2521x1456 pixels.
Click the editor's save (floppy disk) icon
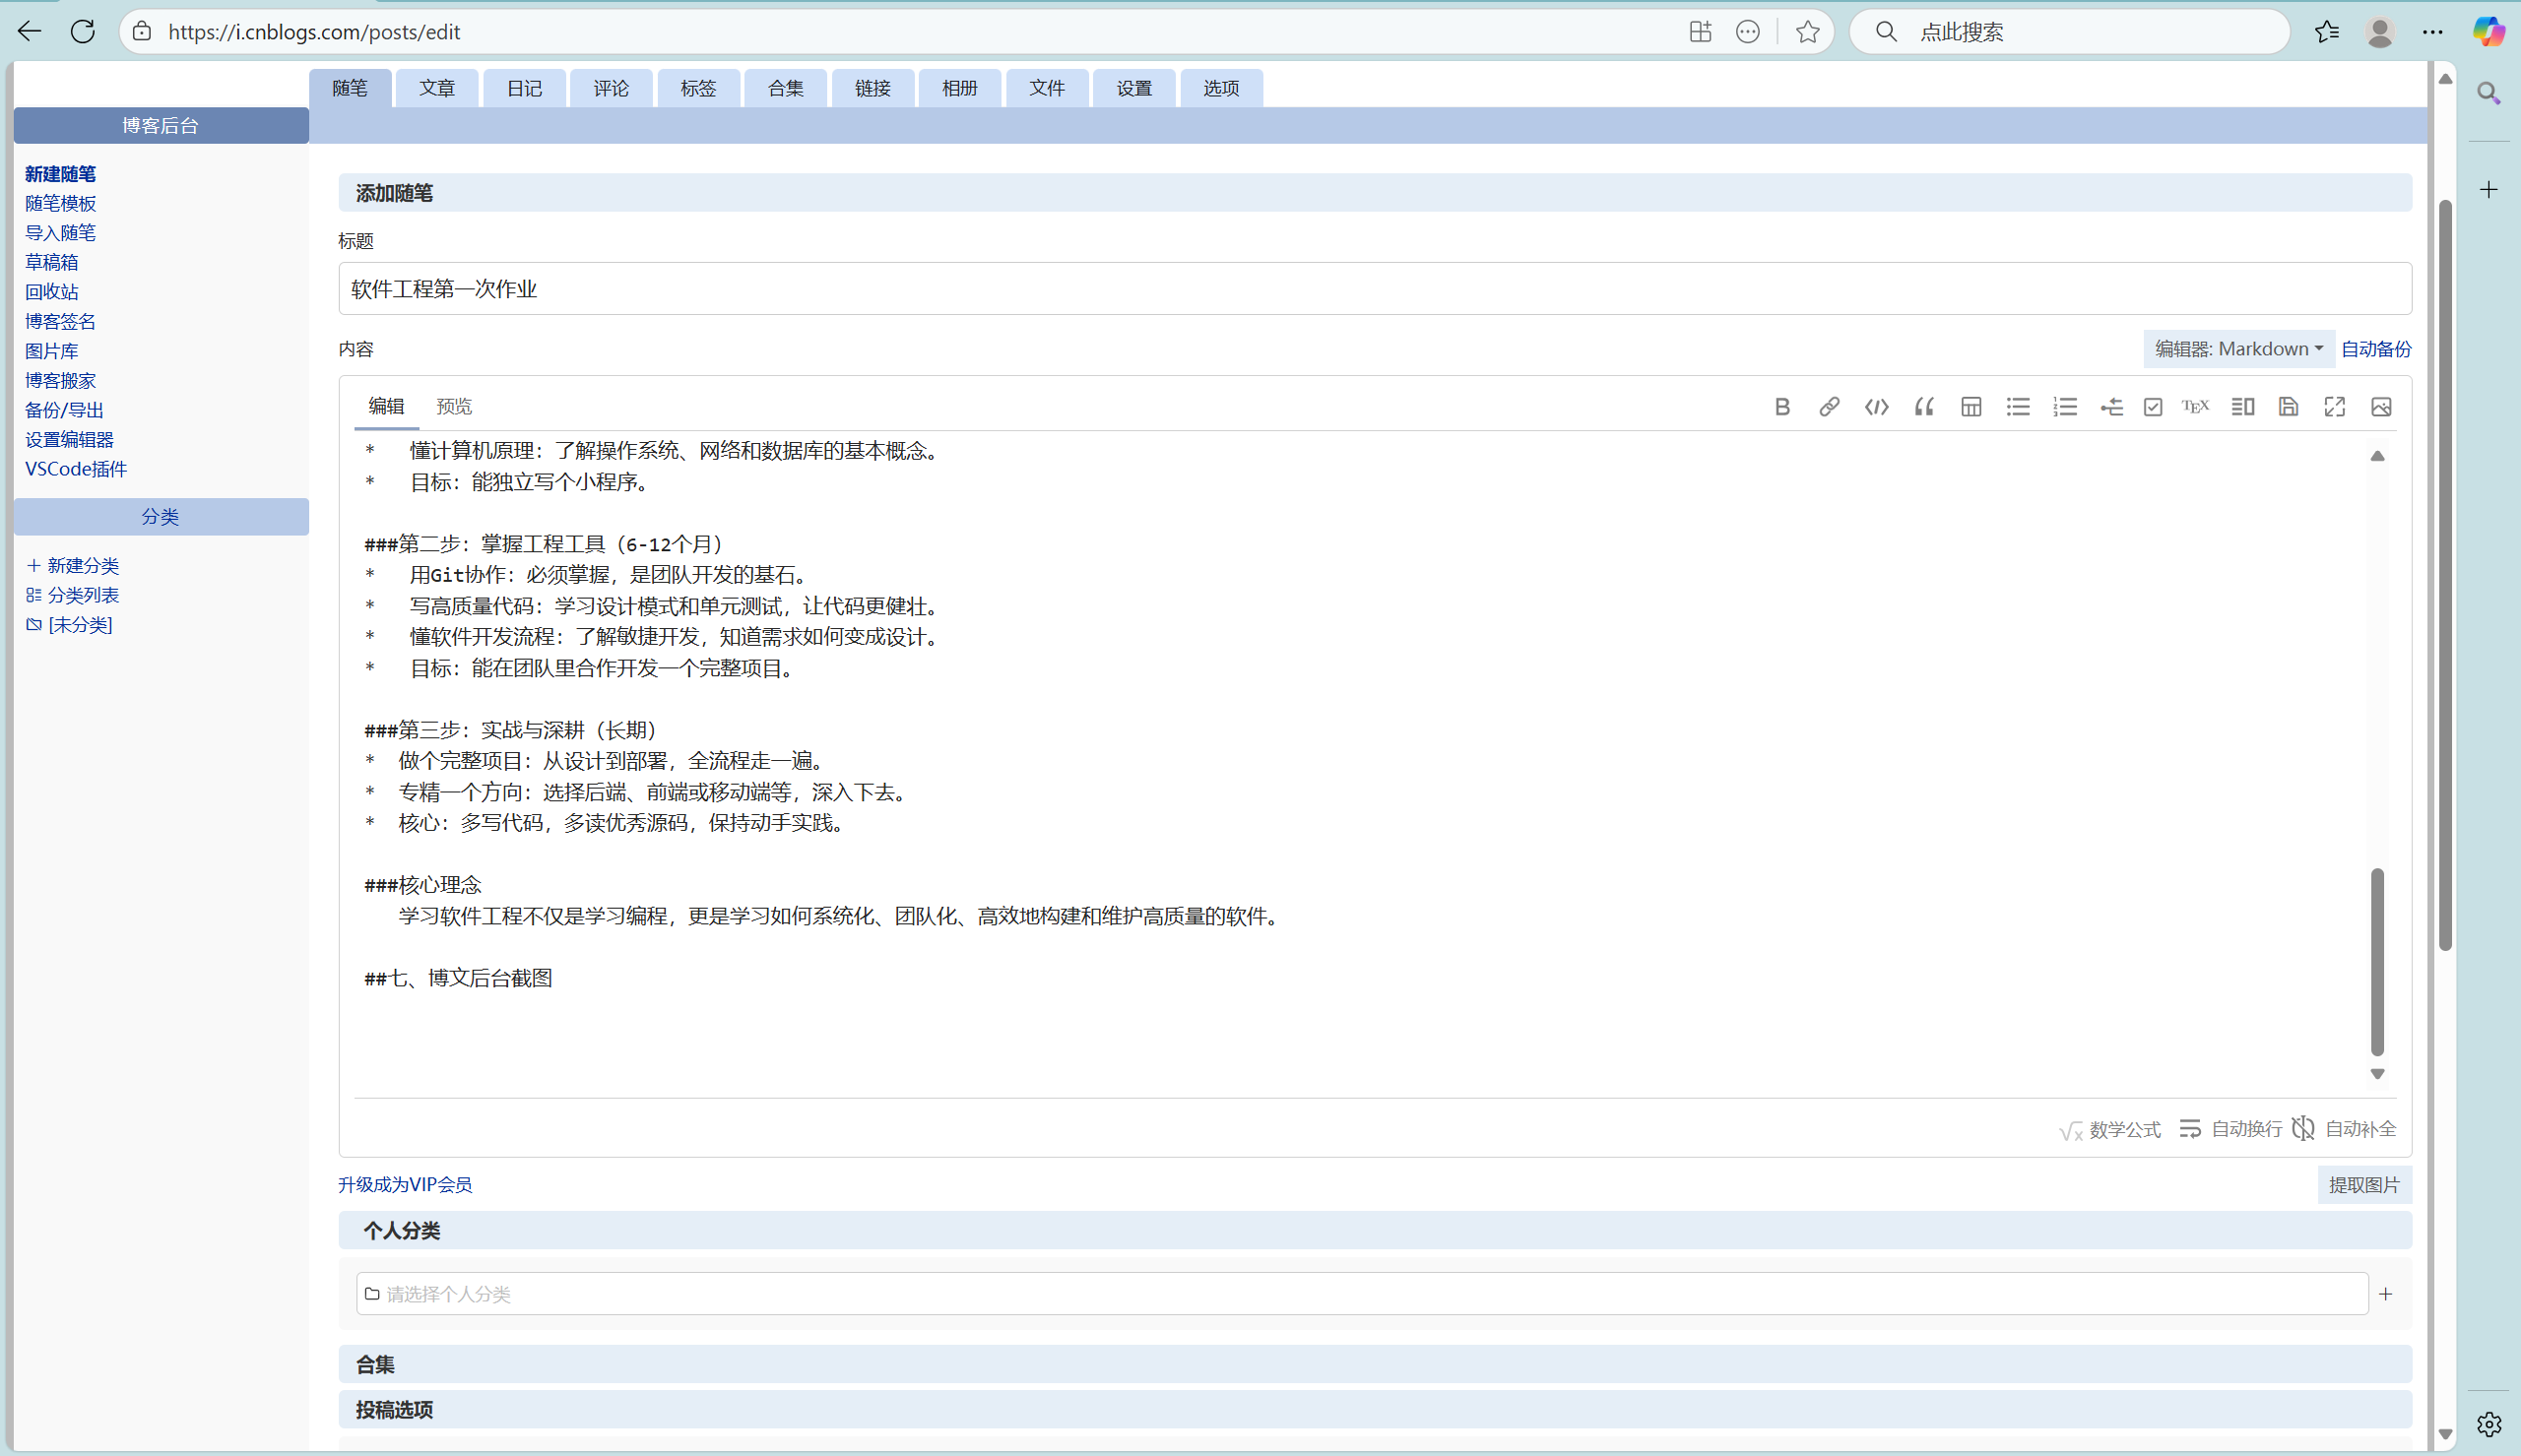coord(2288,407)
